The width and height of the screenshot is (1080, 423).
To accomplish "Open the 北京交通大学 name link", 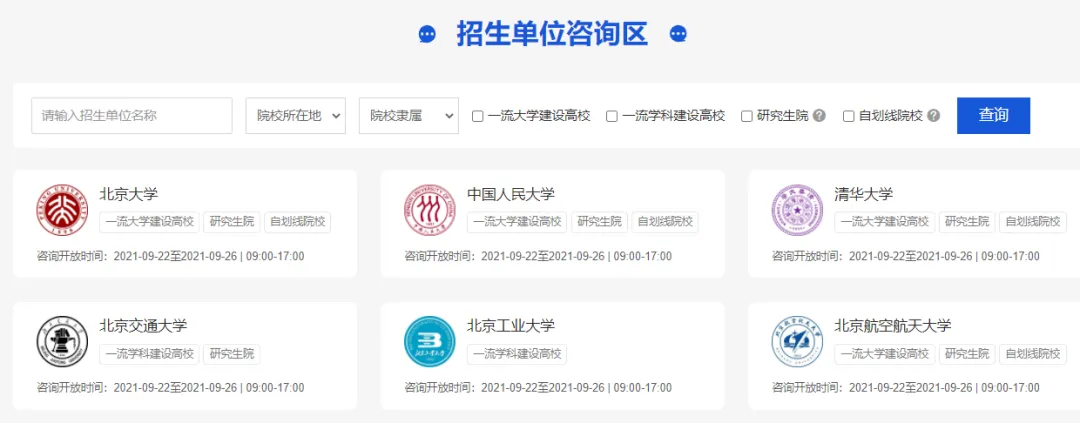I will [x=143, y=326].
